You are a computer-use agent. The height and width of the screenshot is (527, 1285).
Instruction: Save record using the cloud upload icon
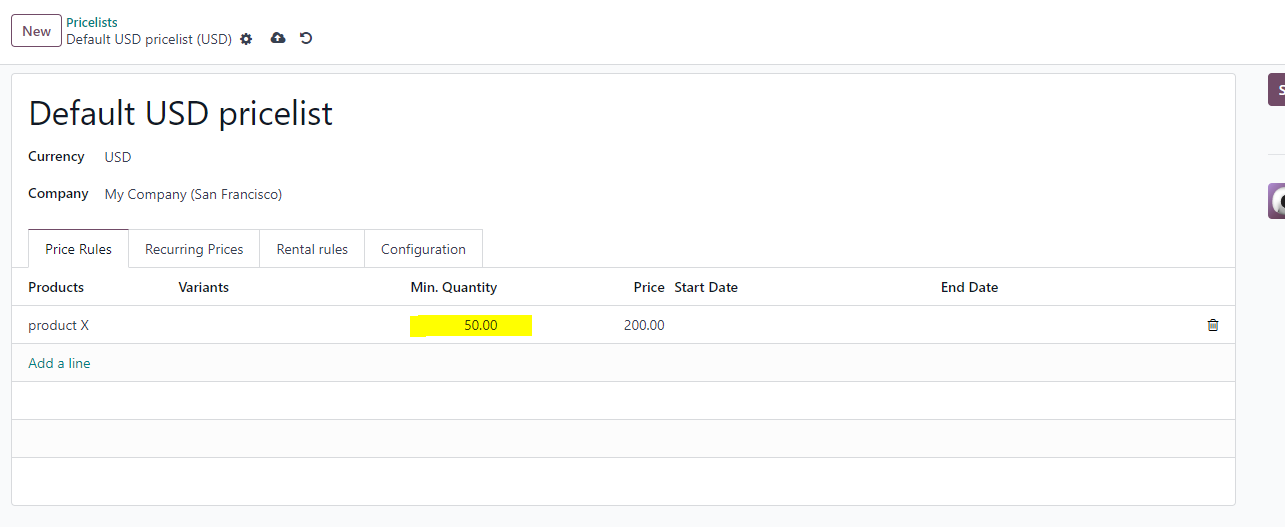tap(278, 38)
